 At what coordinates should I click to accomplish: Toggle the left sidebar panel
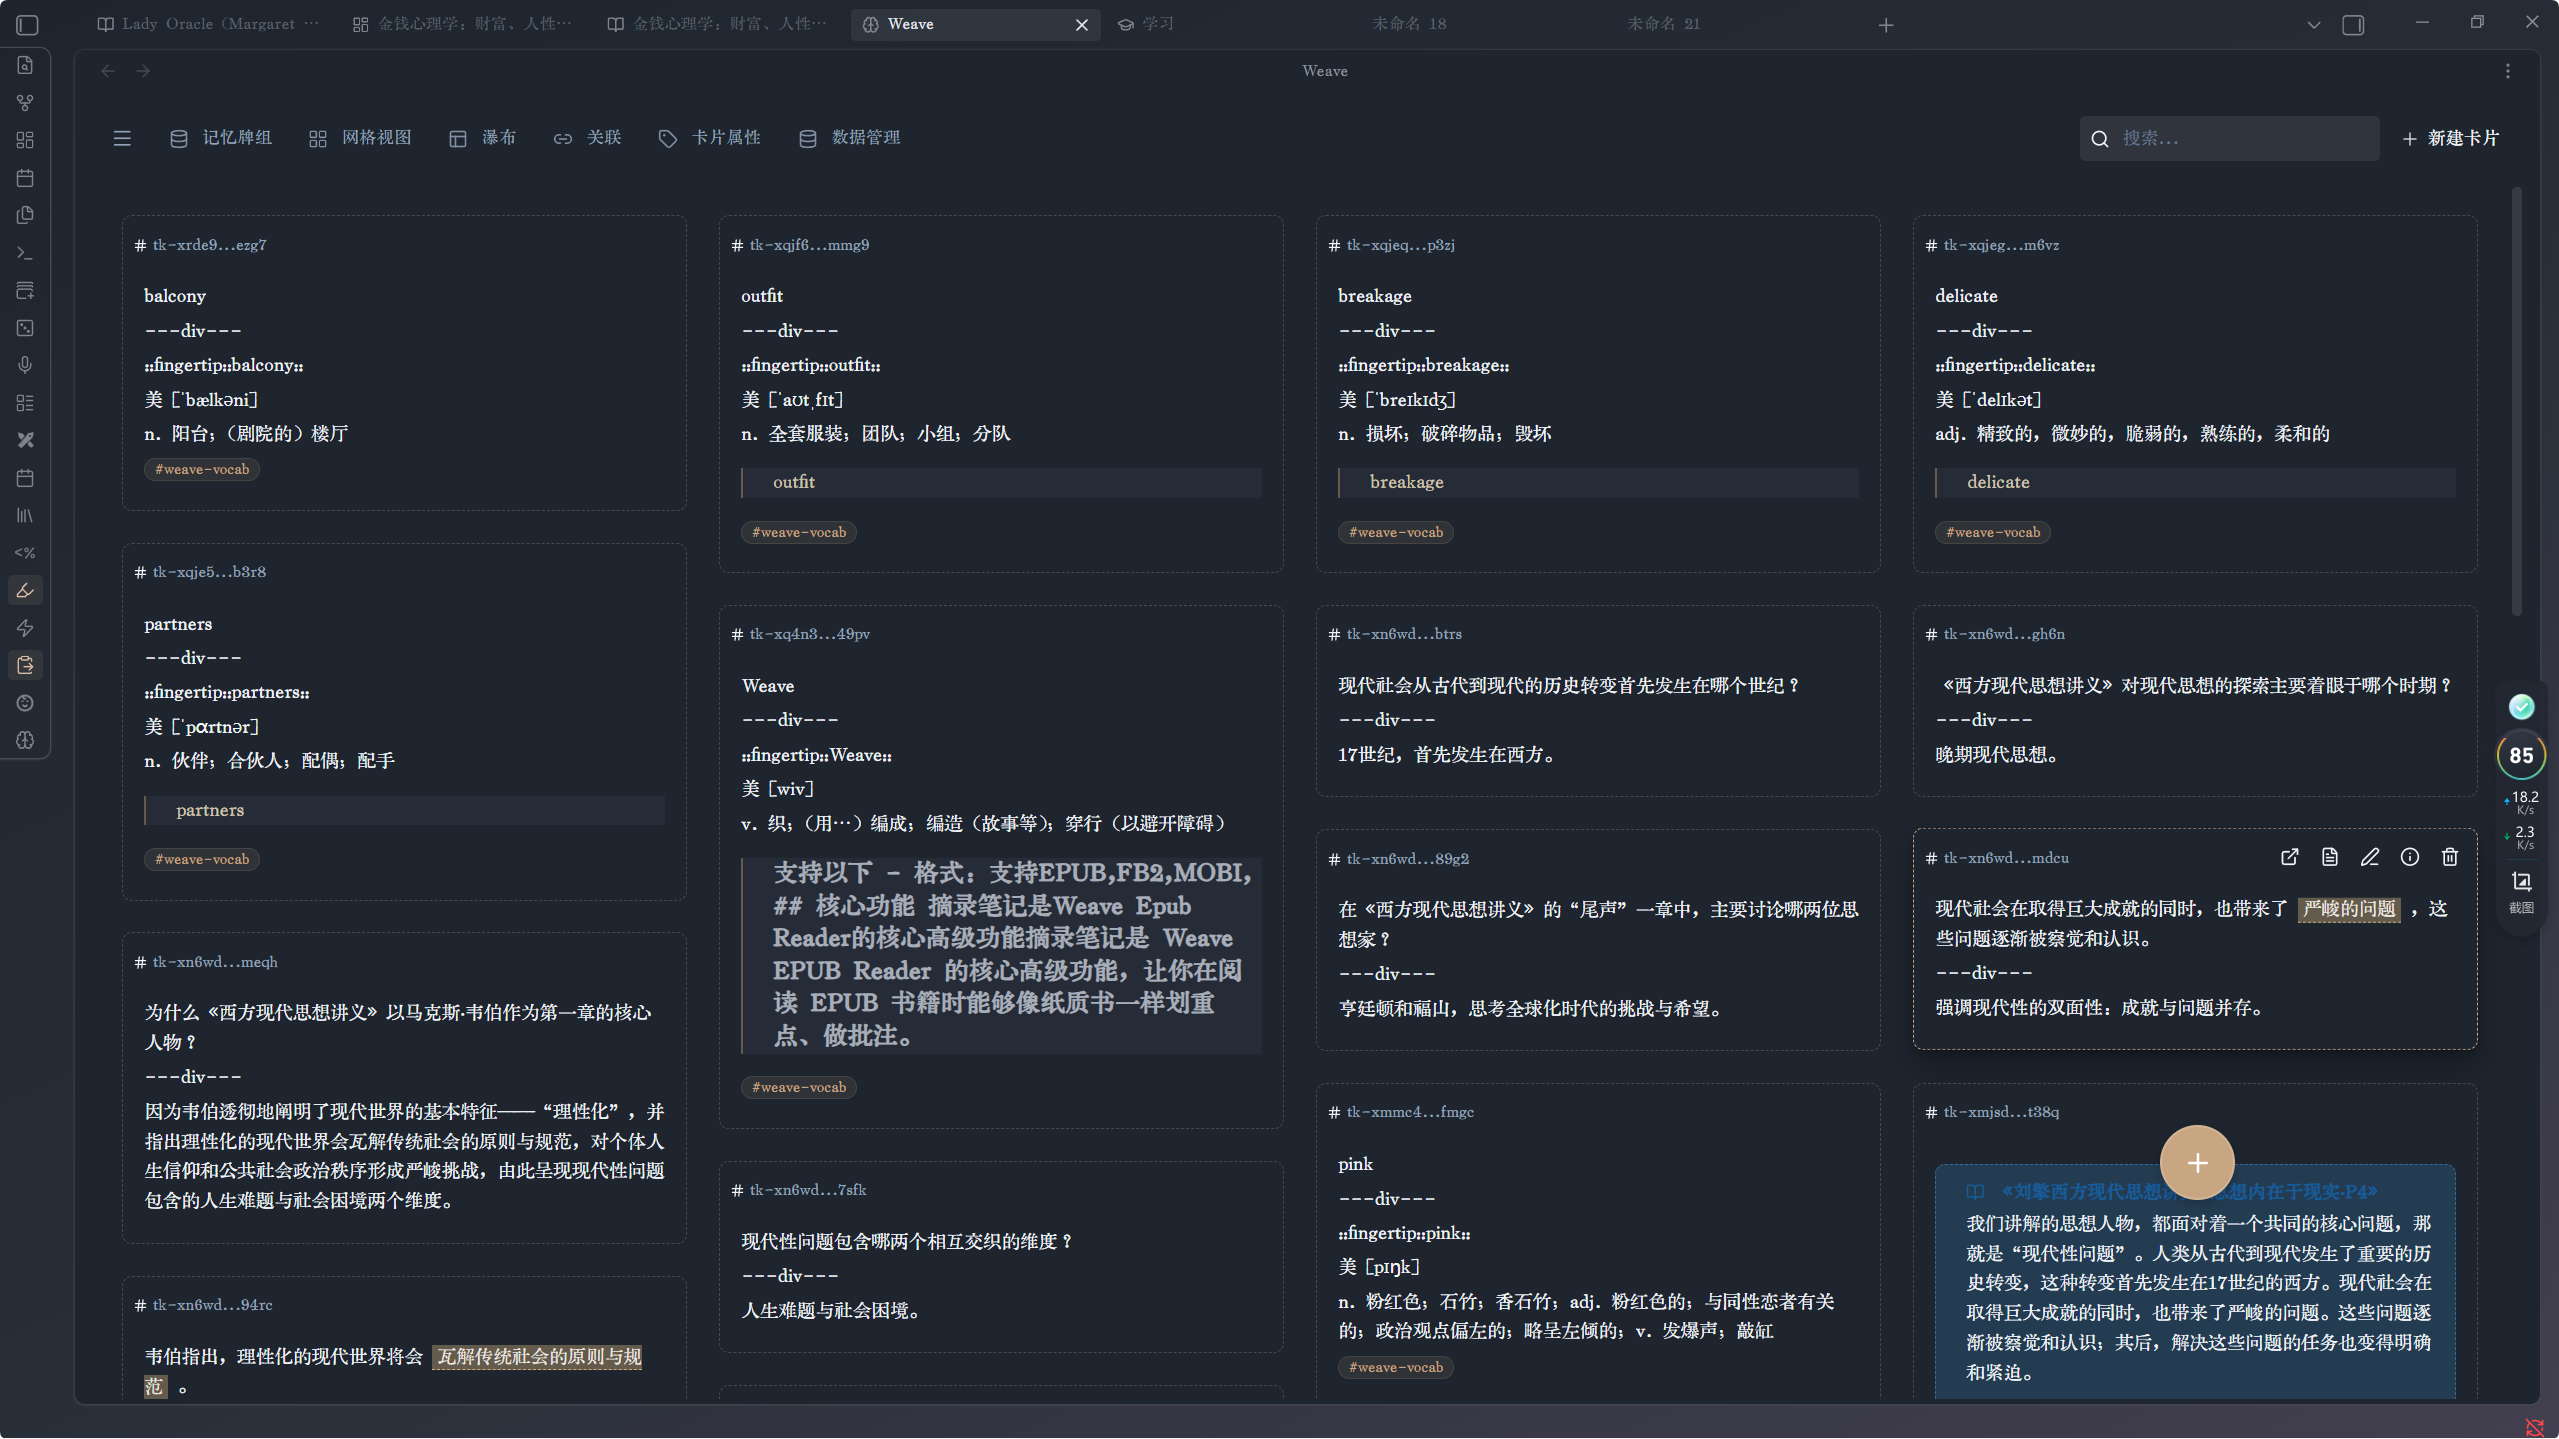click(27, 25)
